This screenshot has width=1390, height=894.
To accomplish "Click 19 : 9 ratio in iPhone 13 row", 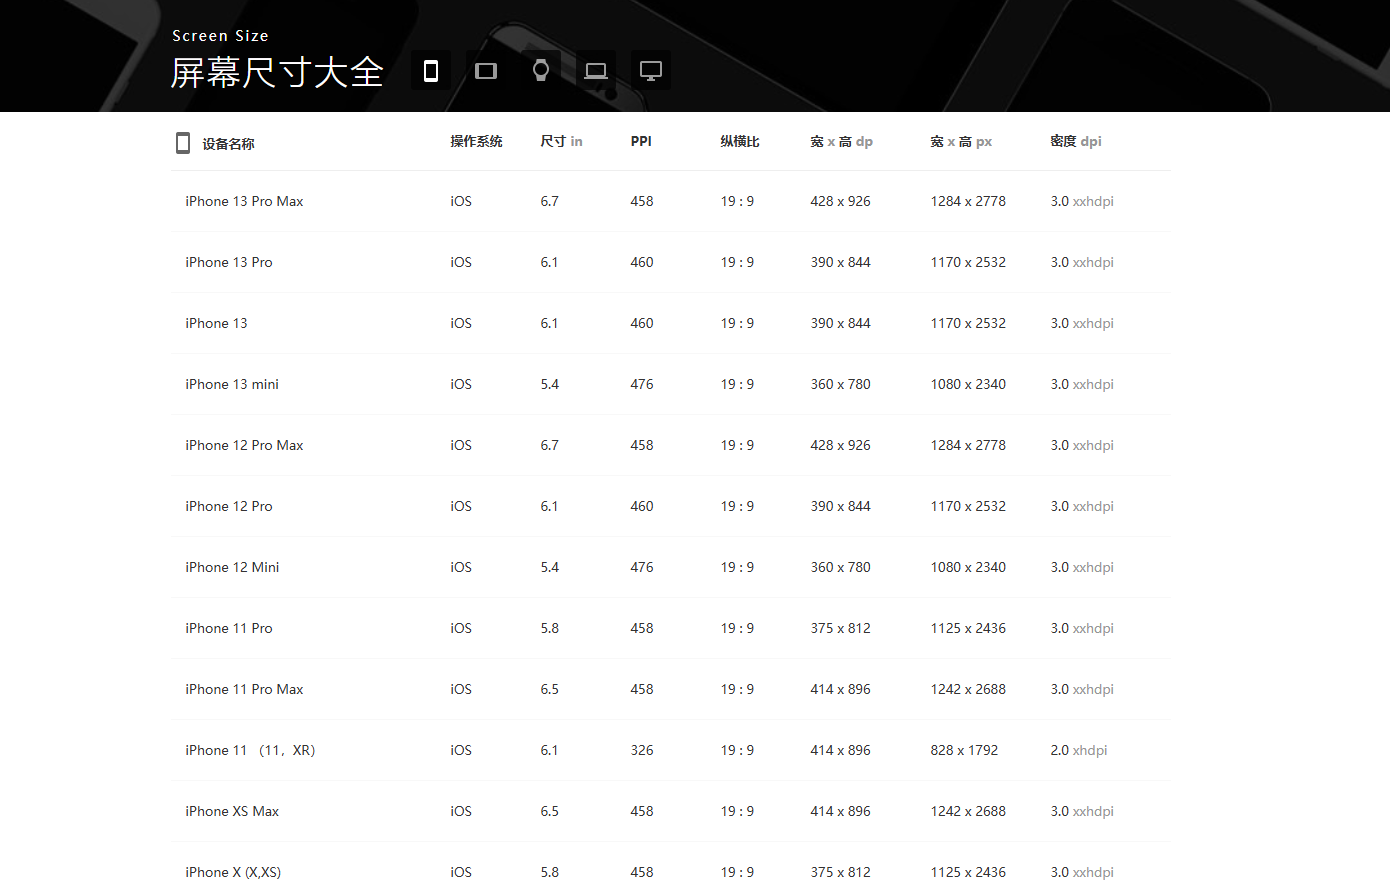I will (737, 323).
